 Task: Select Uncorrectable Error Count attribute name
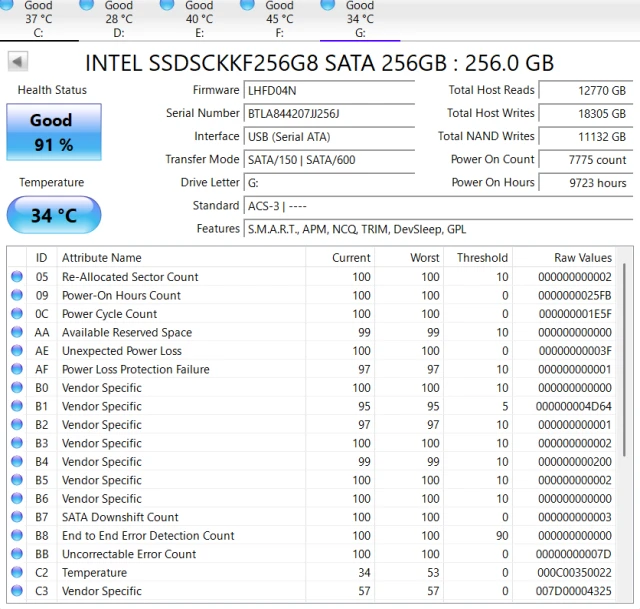click(x=129, y=554)
